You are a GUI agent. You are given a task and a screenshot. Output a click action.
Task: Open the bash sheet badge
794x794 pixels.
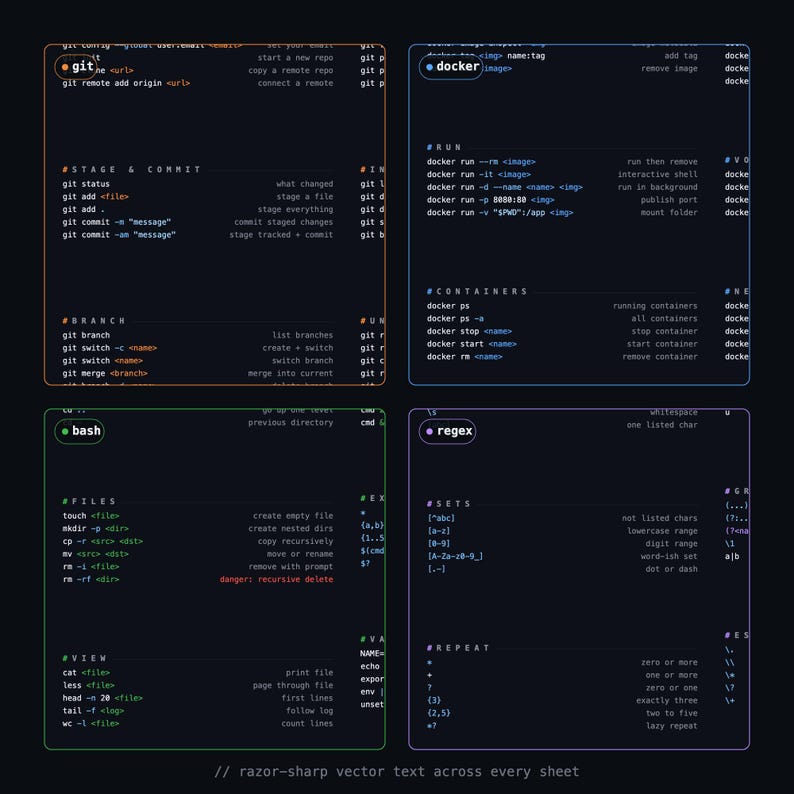(x=80, y=431)
